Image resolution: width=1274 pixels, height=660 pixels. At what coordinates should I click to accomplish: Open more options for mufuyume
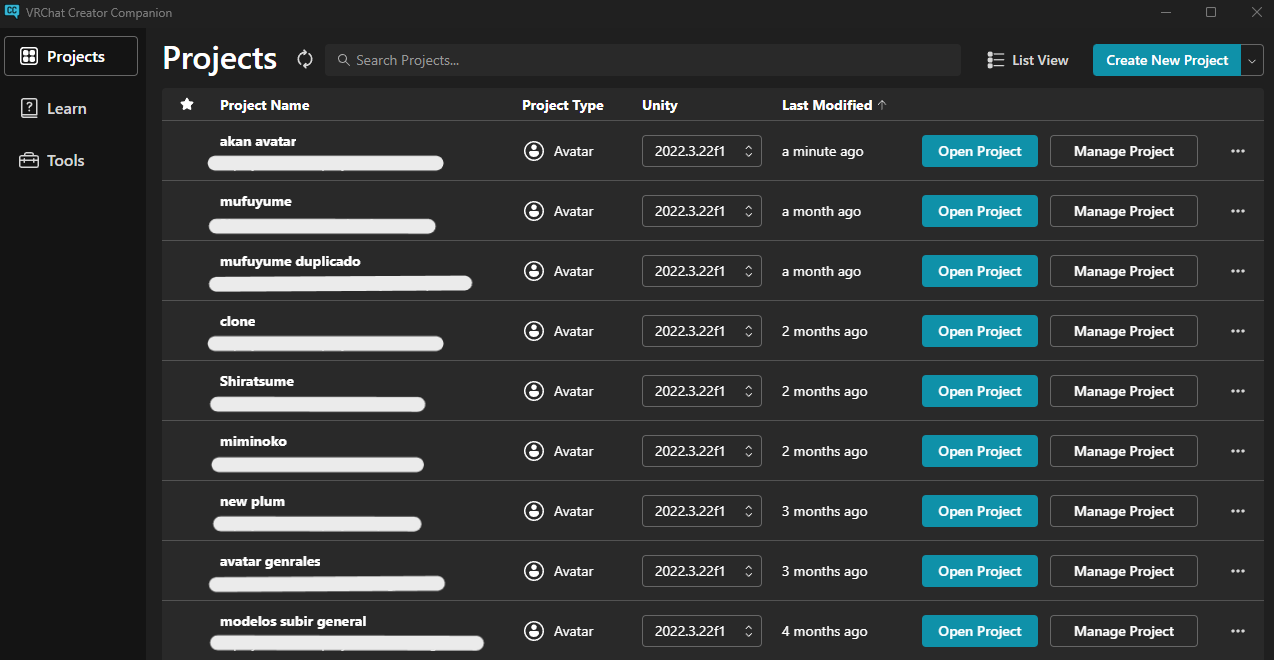(x=1238, y=211)
